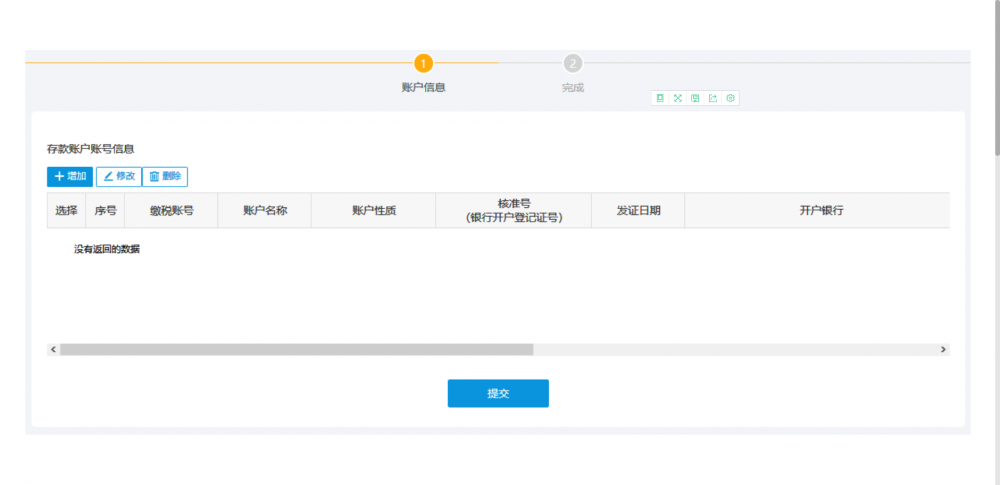Click the 增加 add button
The width and height of the screenshot is (1000, 485).
pyautogui.click(x=70, y=176)
